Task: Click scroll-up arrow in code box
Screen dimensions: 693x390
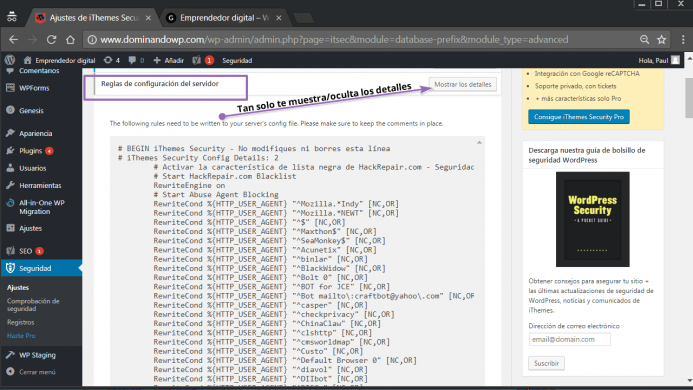Action: coord(479,142)
